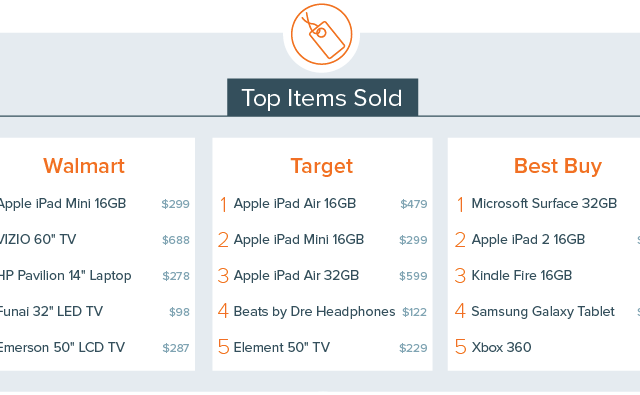Open the Target store heading
The width and height of the screenshot is (640, 395).
pyautogui.click(x=322, y=166)
